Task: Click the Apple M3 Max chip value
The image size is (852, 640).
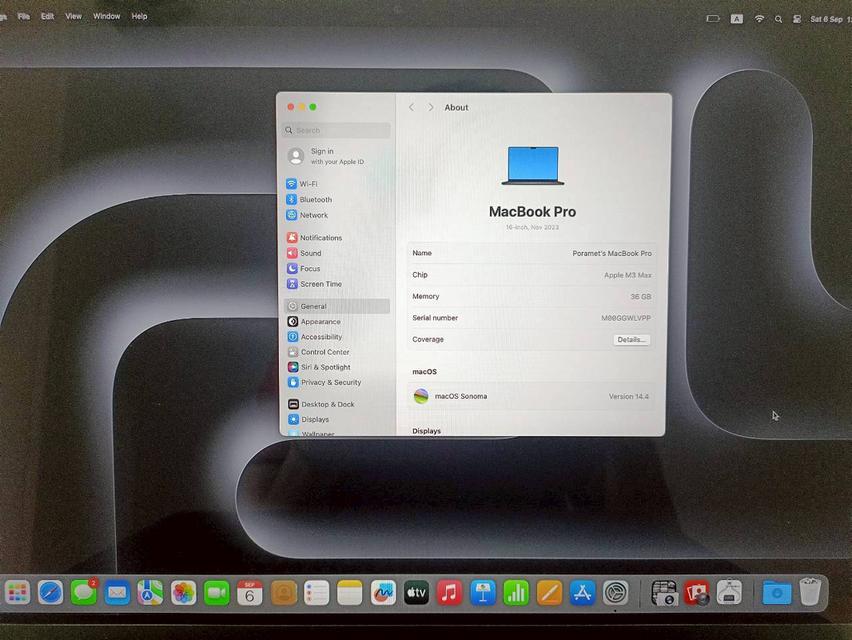Action: (628, 275)
